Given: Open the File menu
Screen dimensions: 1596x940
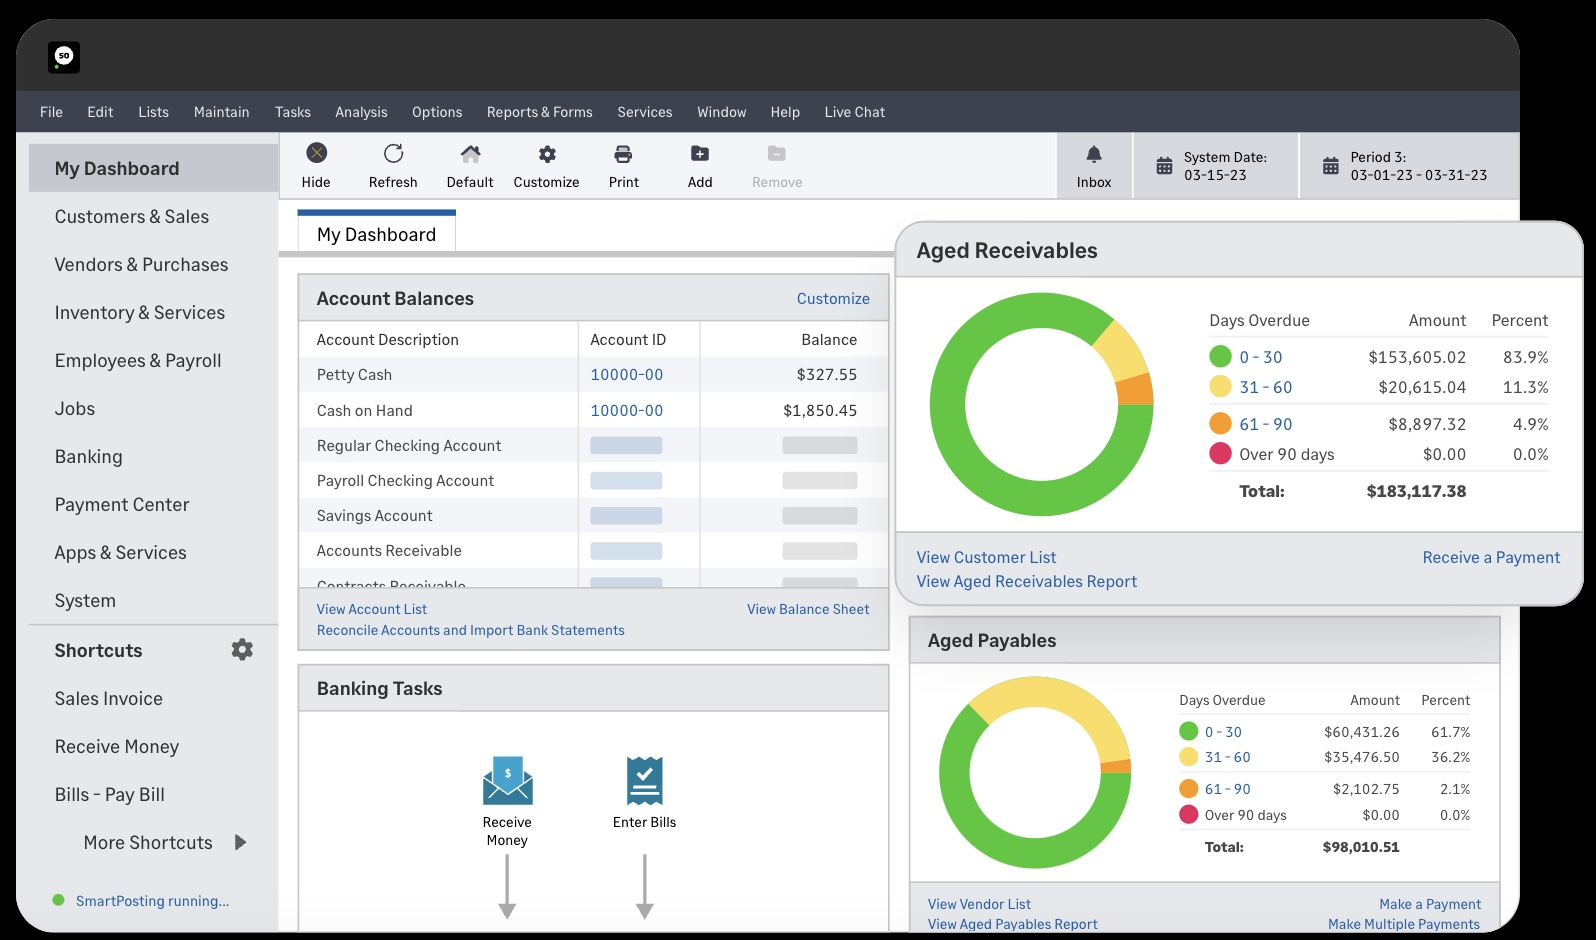Looking at the screenshot, I should [51, 112].
